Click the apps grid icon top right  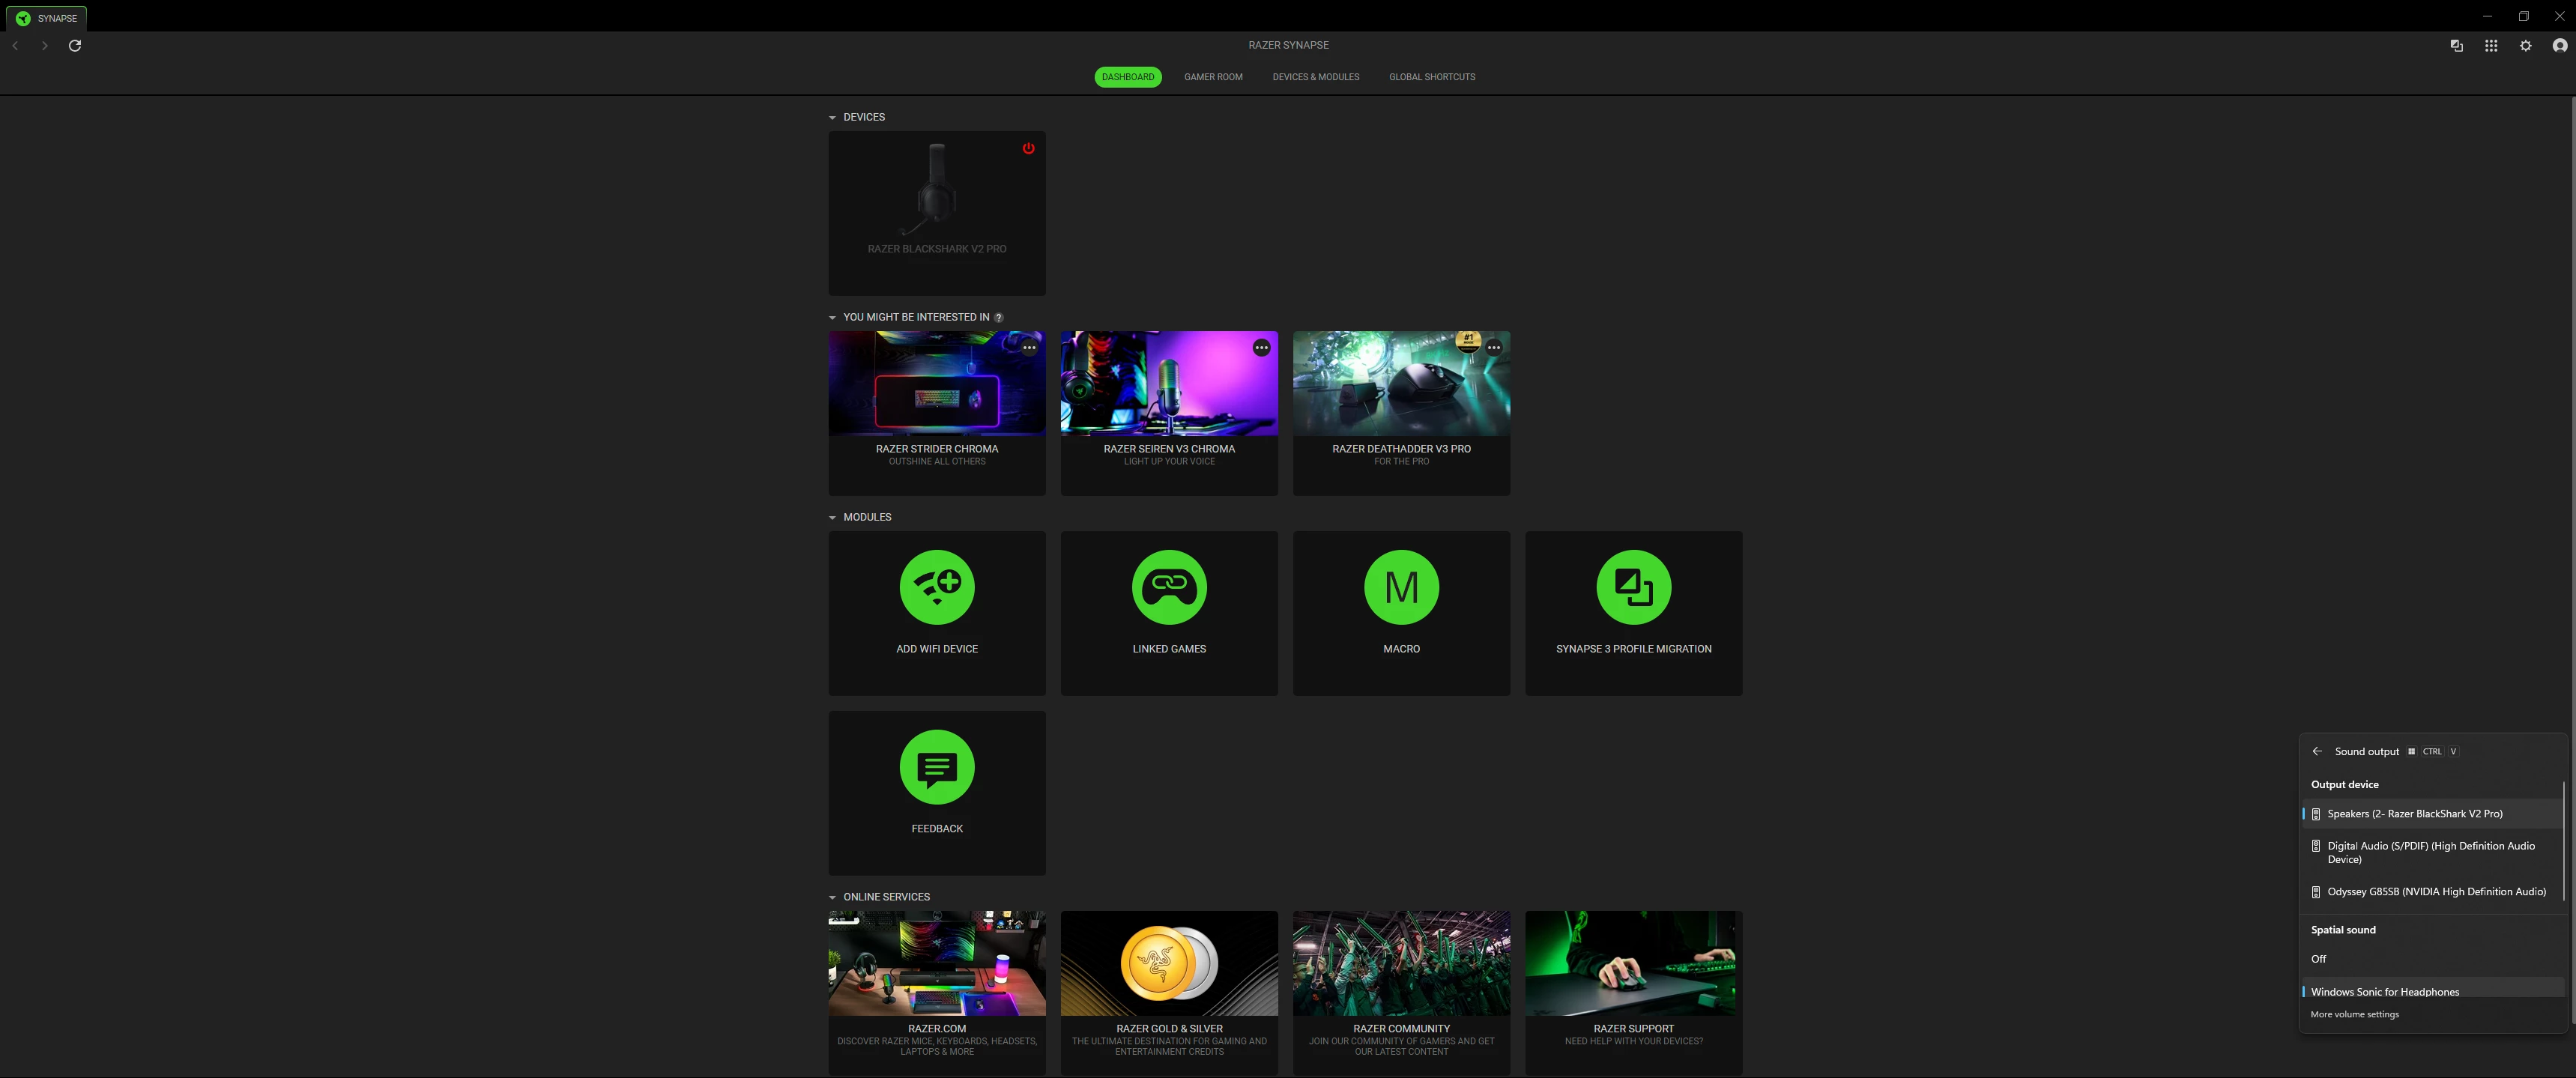point(2490,46)
